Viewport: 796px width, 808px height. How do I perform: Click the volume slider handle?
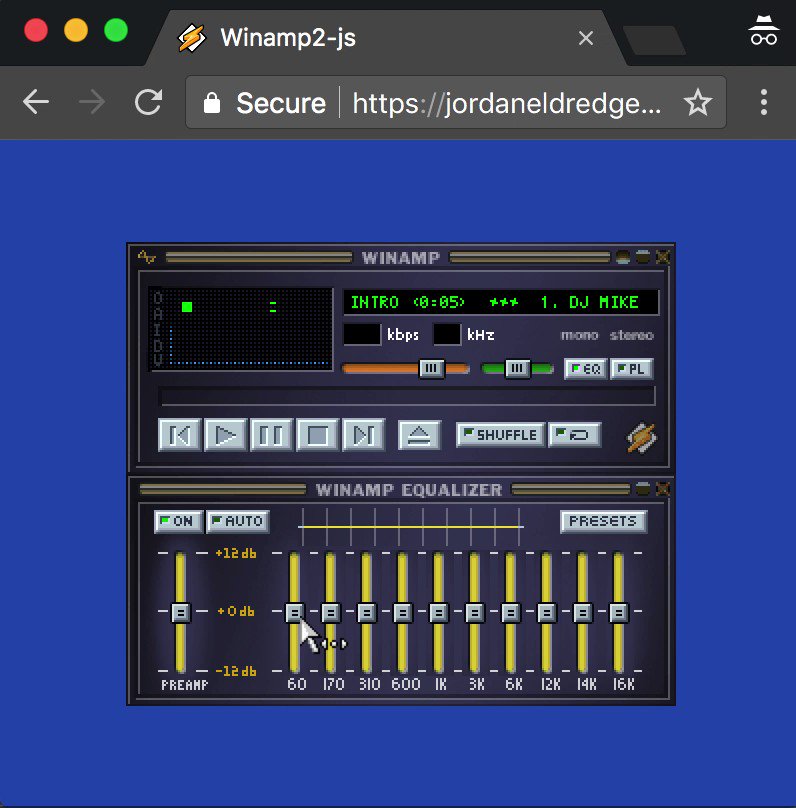tap(431, 368)
